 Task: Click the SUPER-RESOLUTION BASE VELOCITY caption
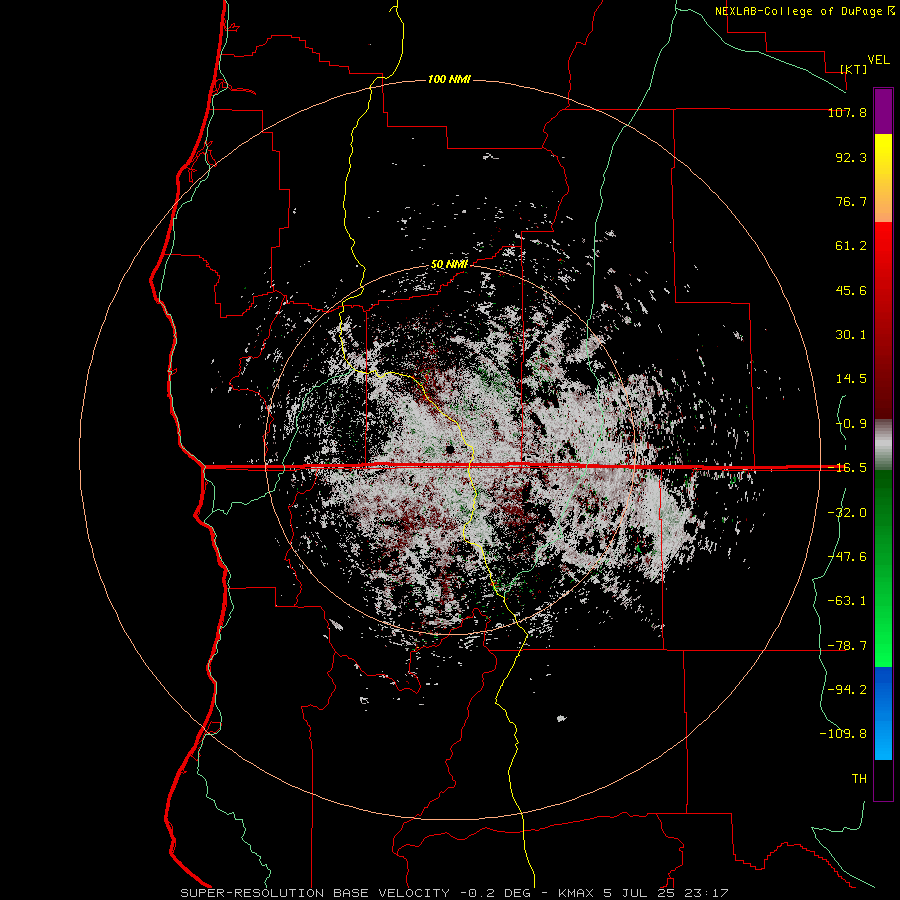[x=315, y=893]
